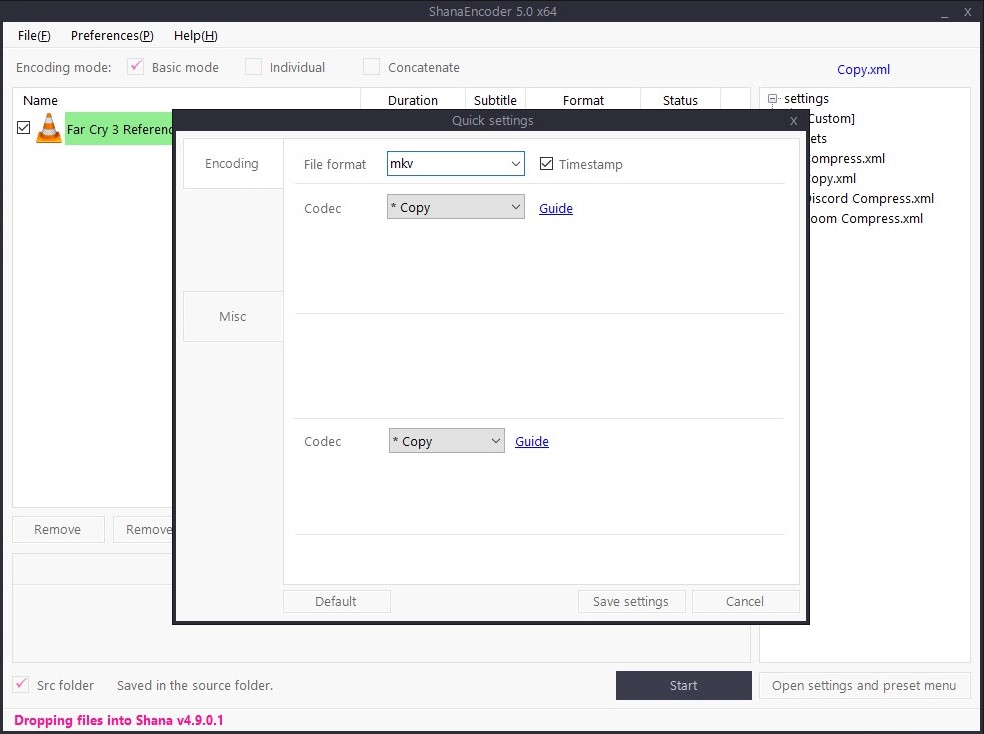The height and width of the screenshot is (734, 984).
Task: Select the [Custom] tree item
Action: click(x=832, y=119)
